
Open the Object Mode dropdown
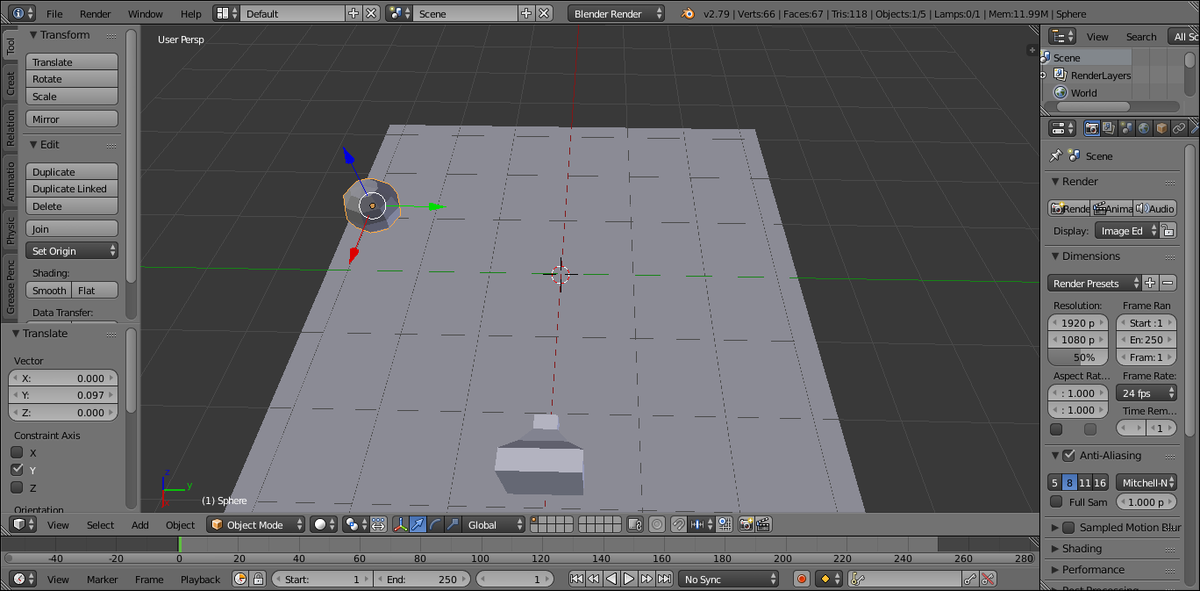click(255, 524)
